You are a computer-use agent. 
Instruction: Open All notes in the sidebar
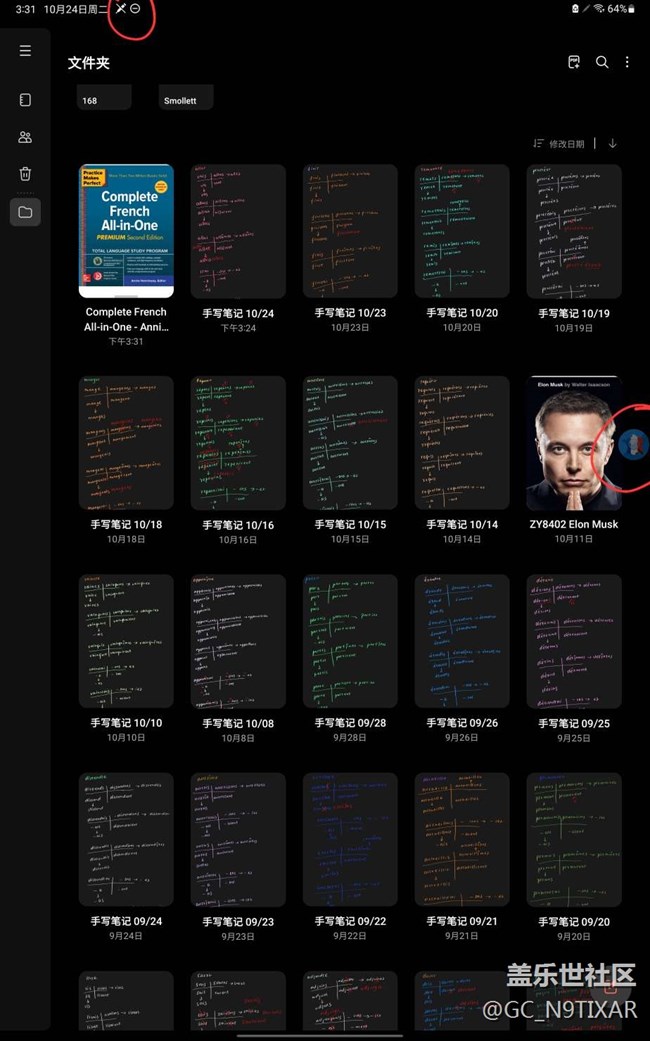pos(25,100)
